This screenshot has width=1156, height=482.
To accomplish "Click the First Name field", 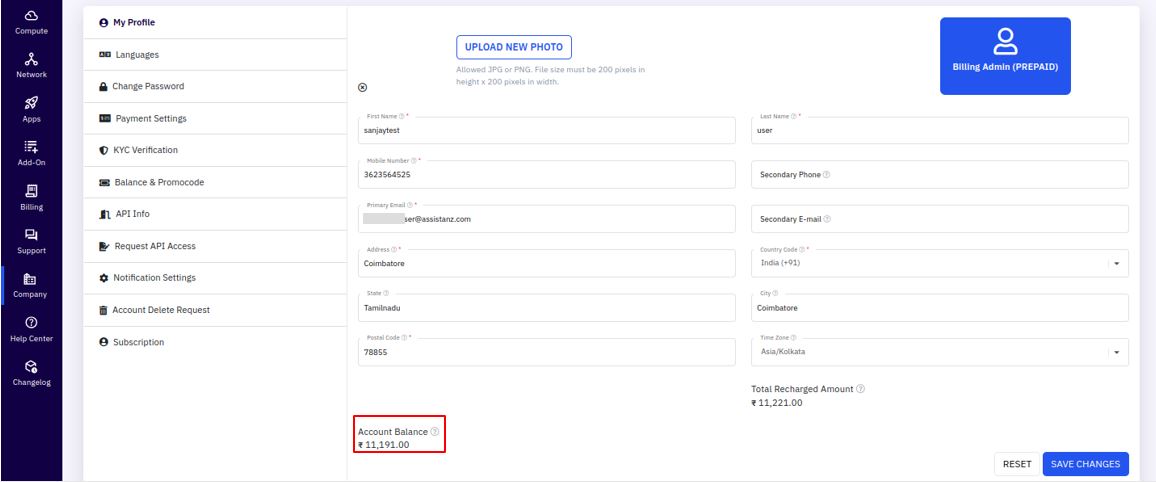I will pyautogui.click(x=546, y=130).
